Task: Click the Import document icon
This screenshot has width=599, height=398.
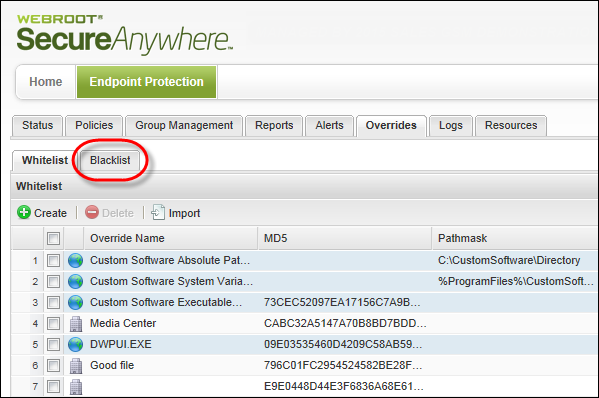Action: [x=158, y=212]
